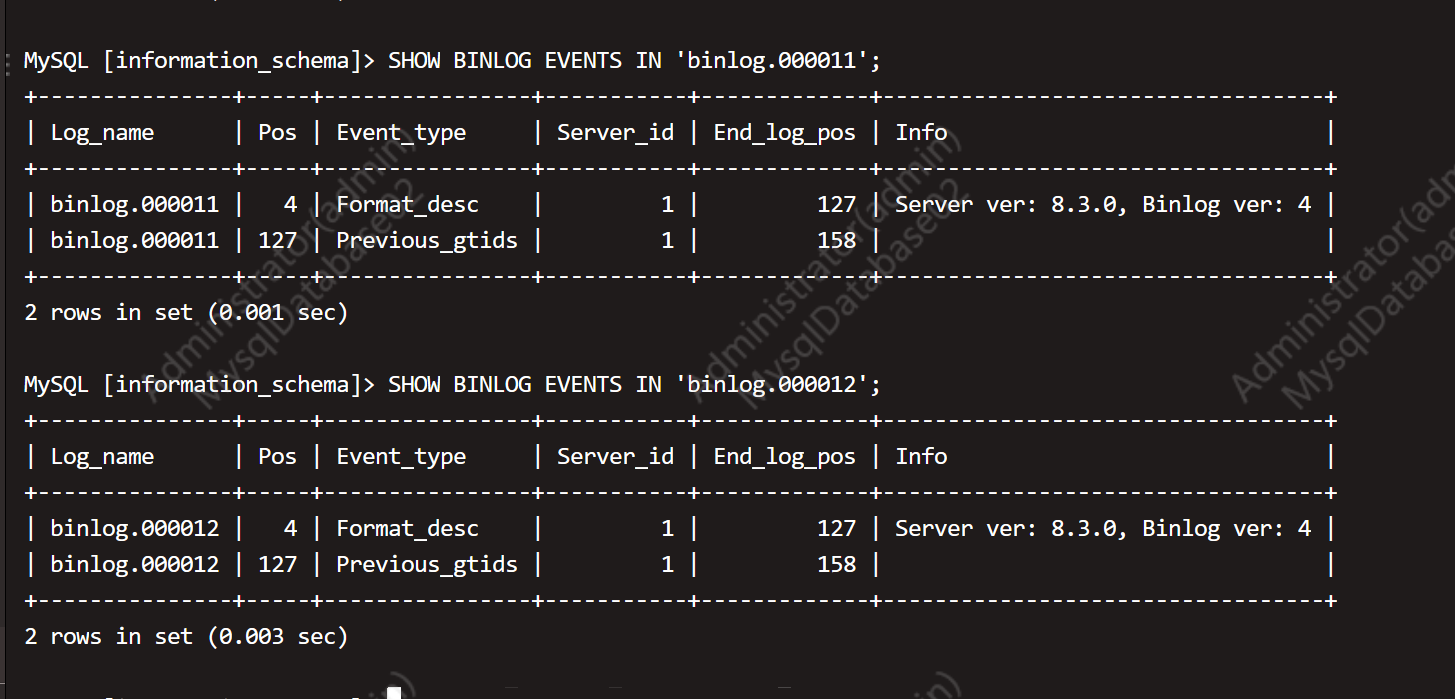Select Format_desc cell in binlog.000011 results
The height and width of the screenshot is (699, 1455).
pos(407,205)
